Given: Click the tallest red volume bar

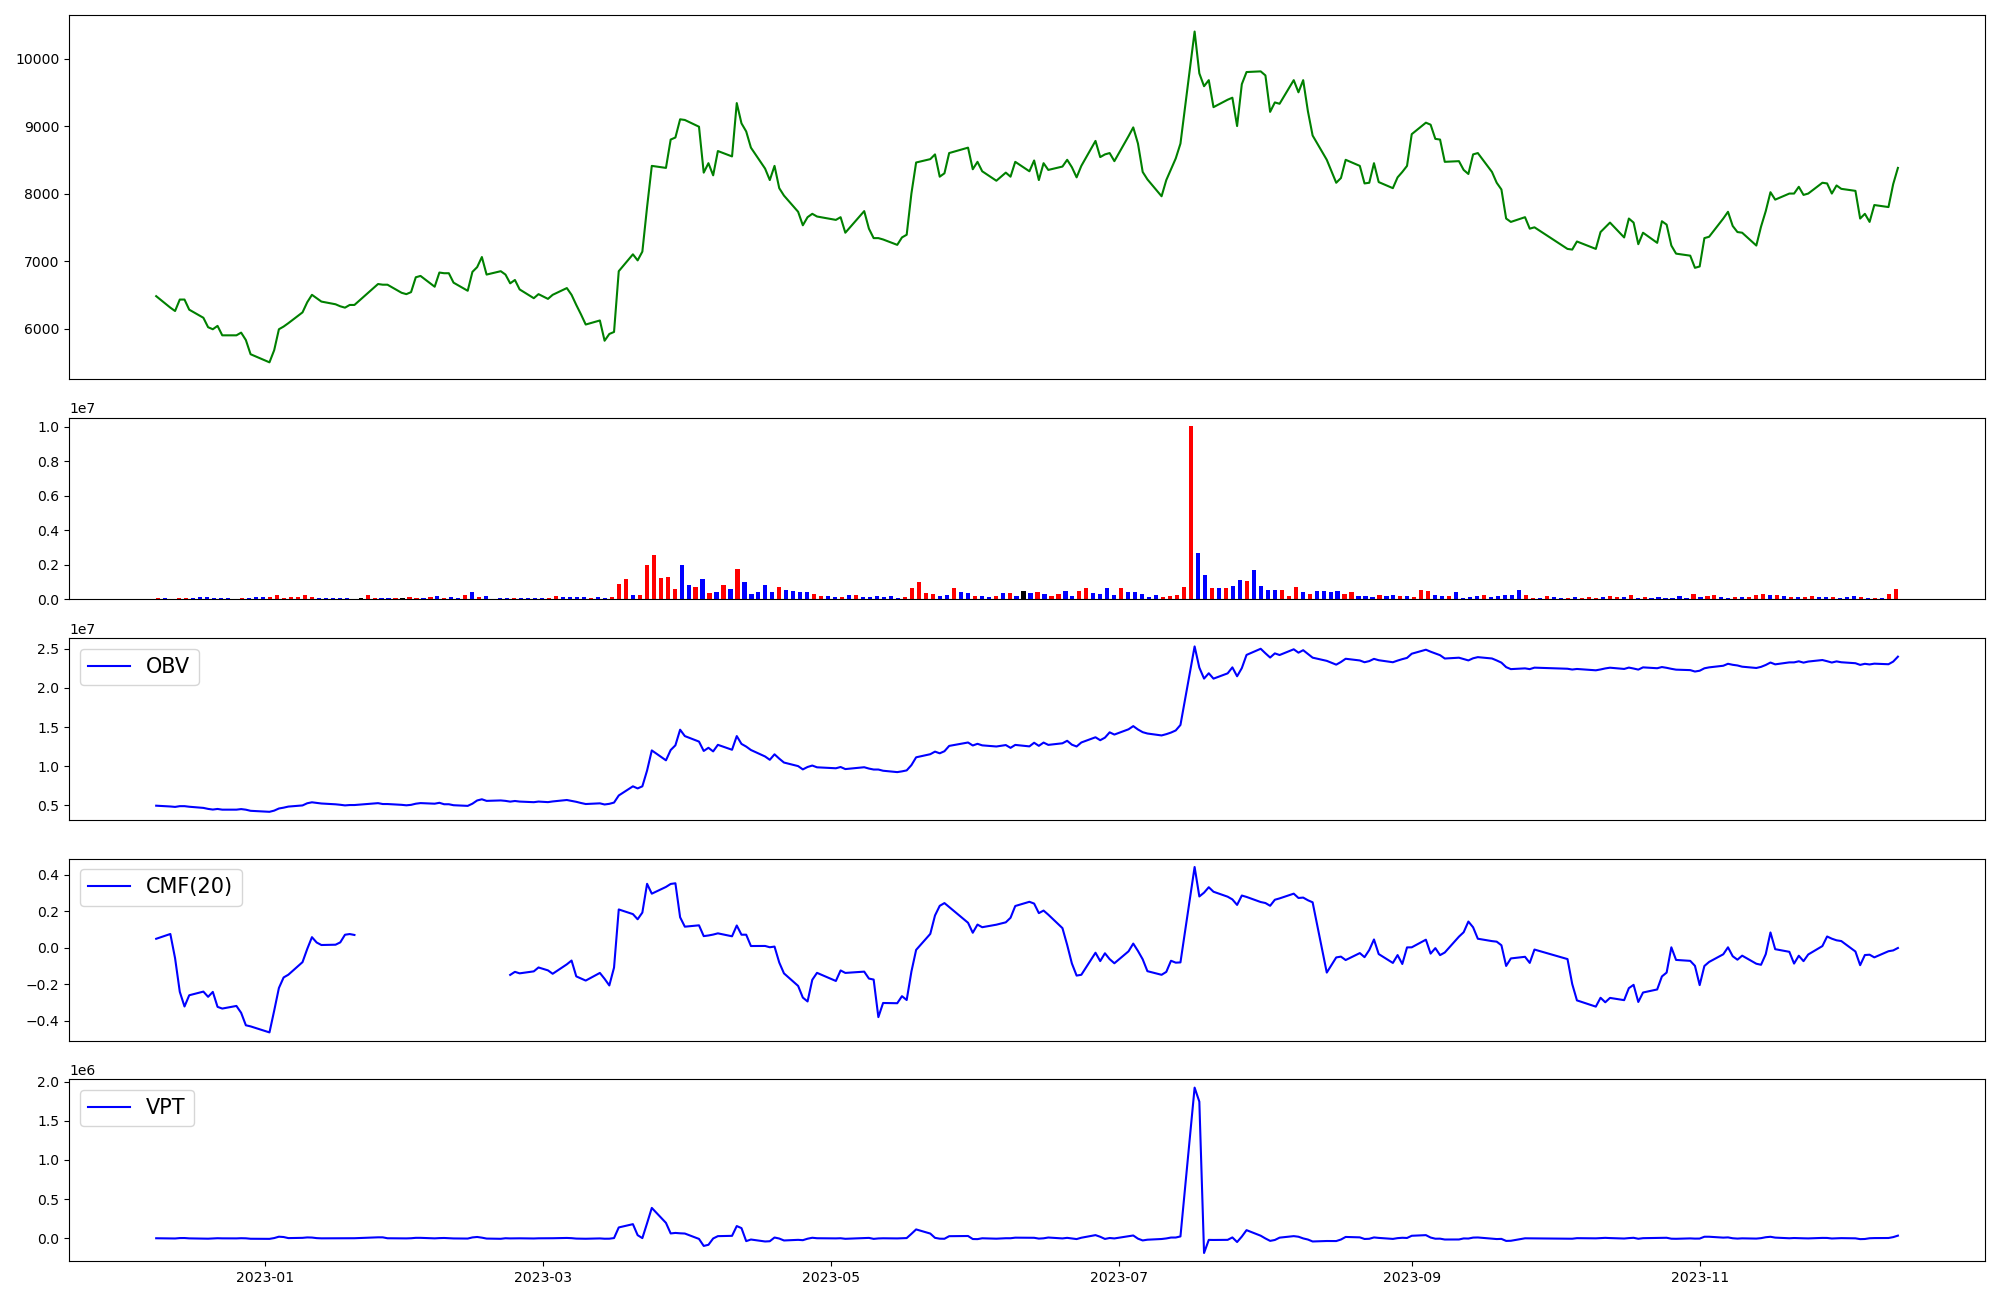Looking at the screenshot, I should [x=1191, y=512].
